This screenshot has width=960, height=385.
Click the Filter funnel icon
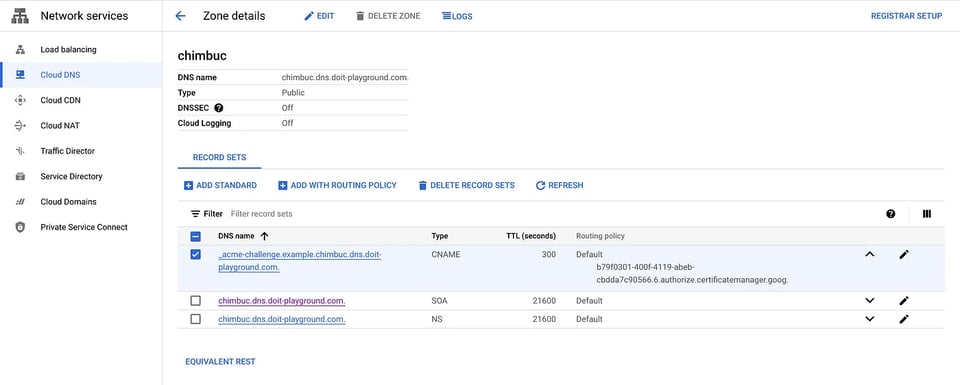[x=195, y=214]
